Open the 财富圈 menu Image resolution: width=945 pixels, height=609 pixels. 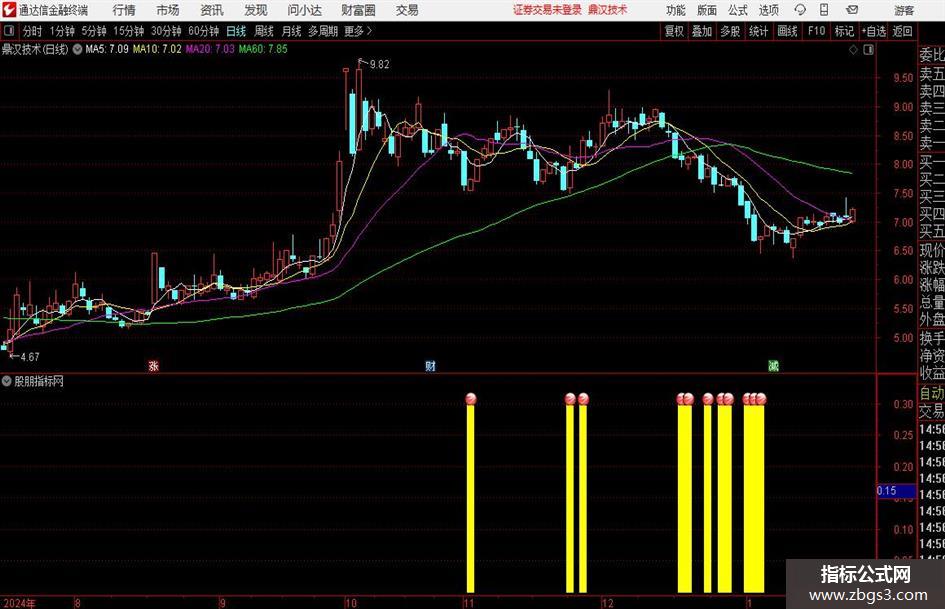point(358,10)
